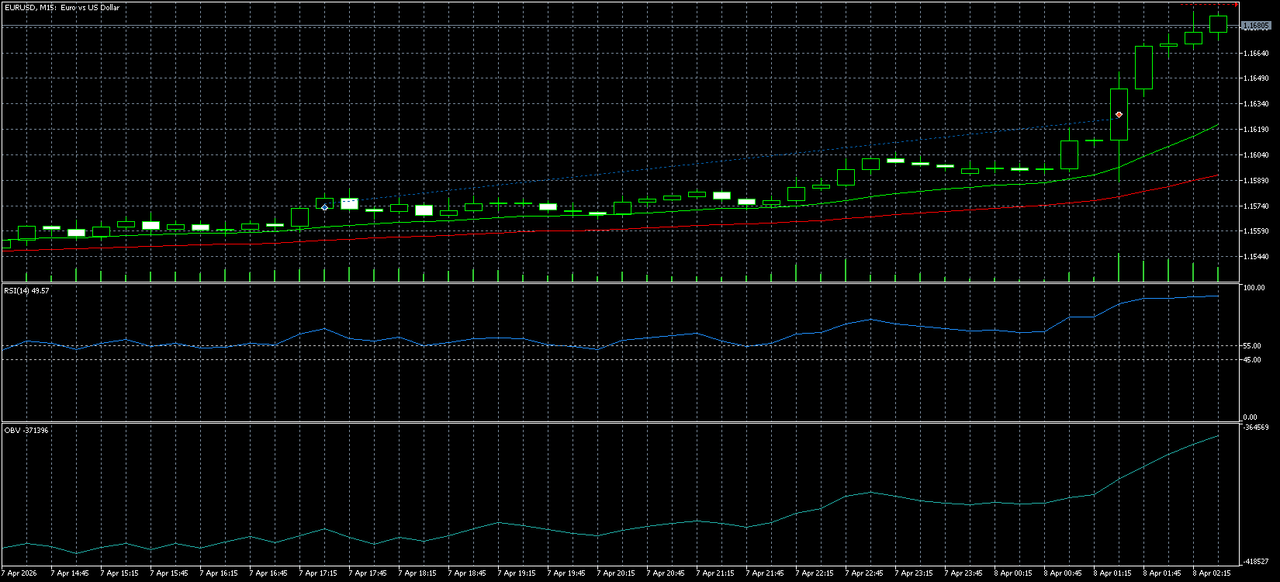Click price axis value 1.16190

[x=1256, y=130]
